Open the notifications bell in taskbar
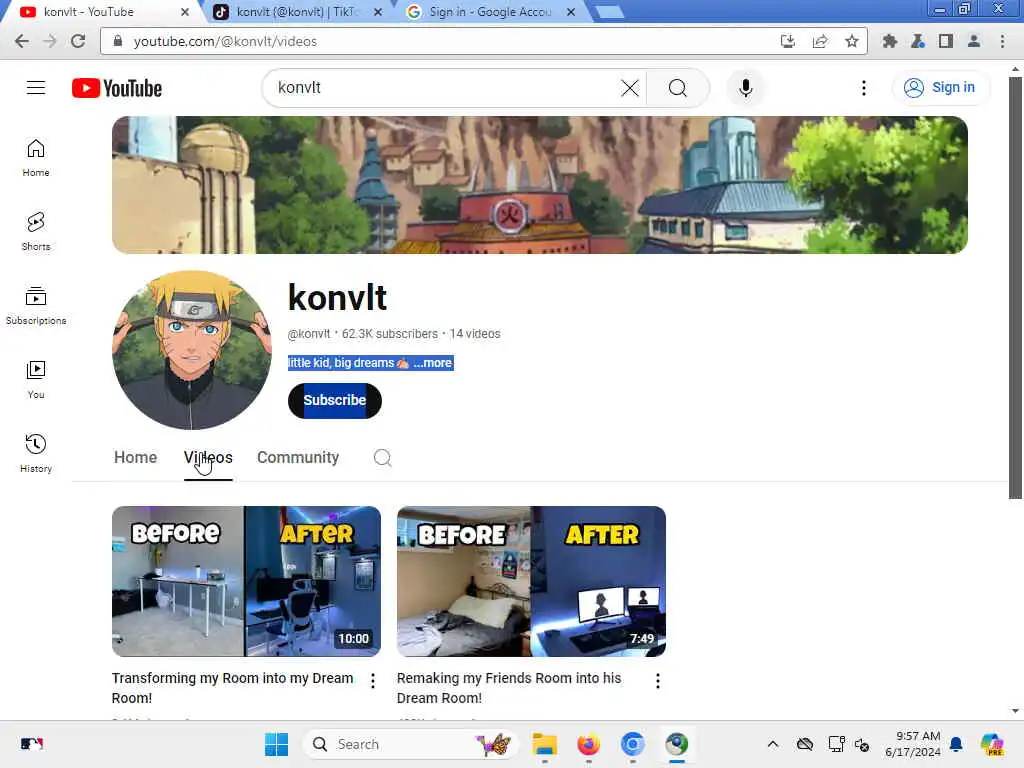 pos(956,744)
